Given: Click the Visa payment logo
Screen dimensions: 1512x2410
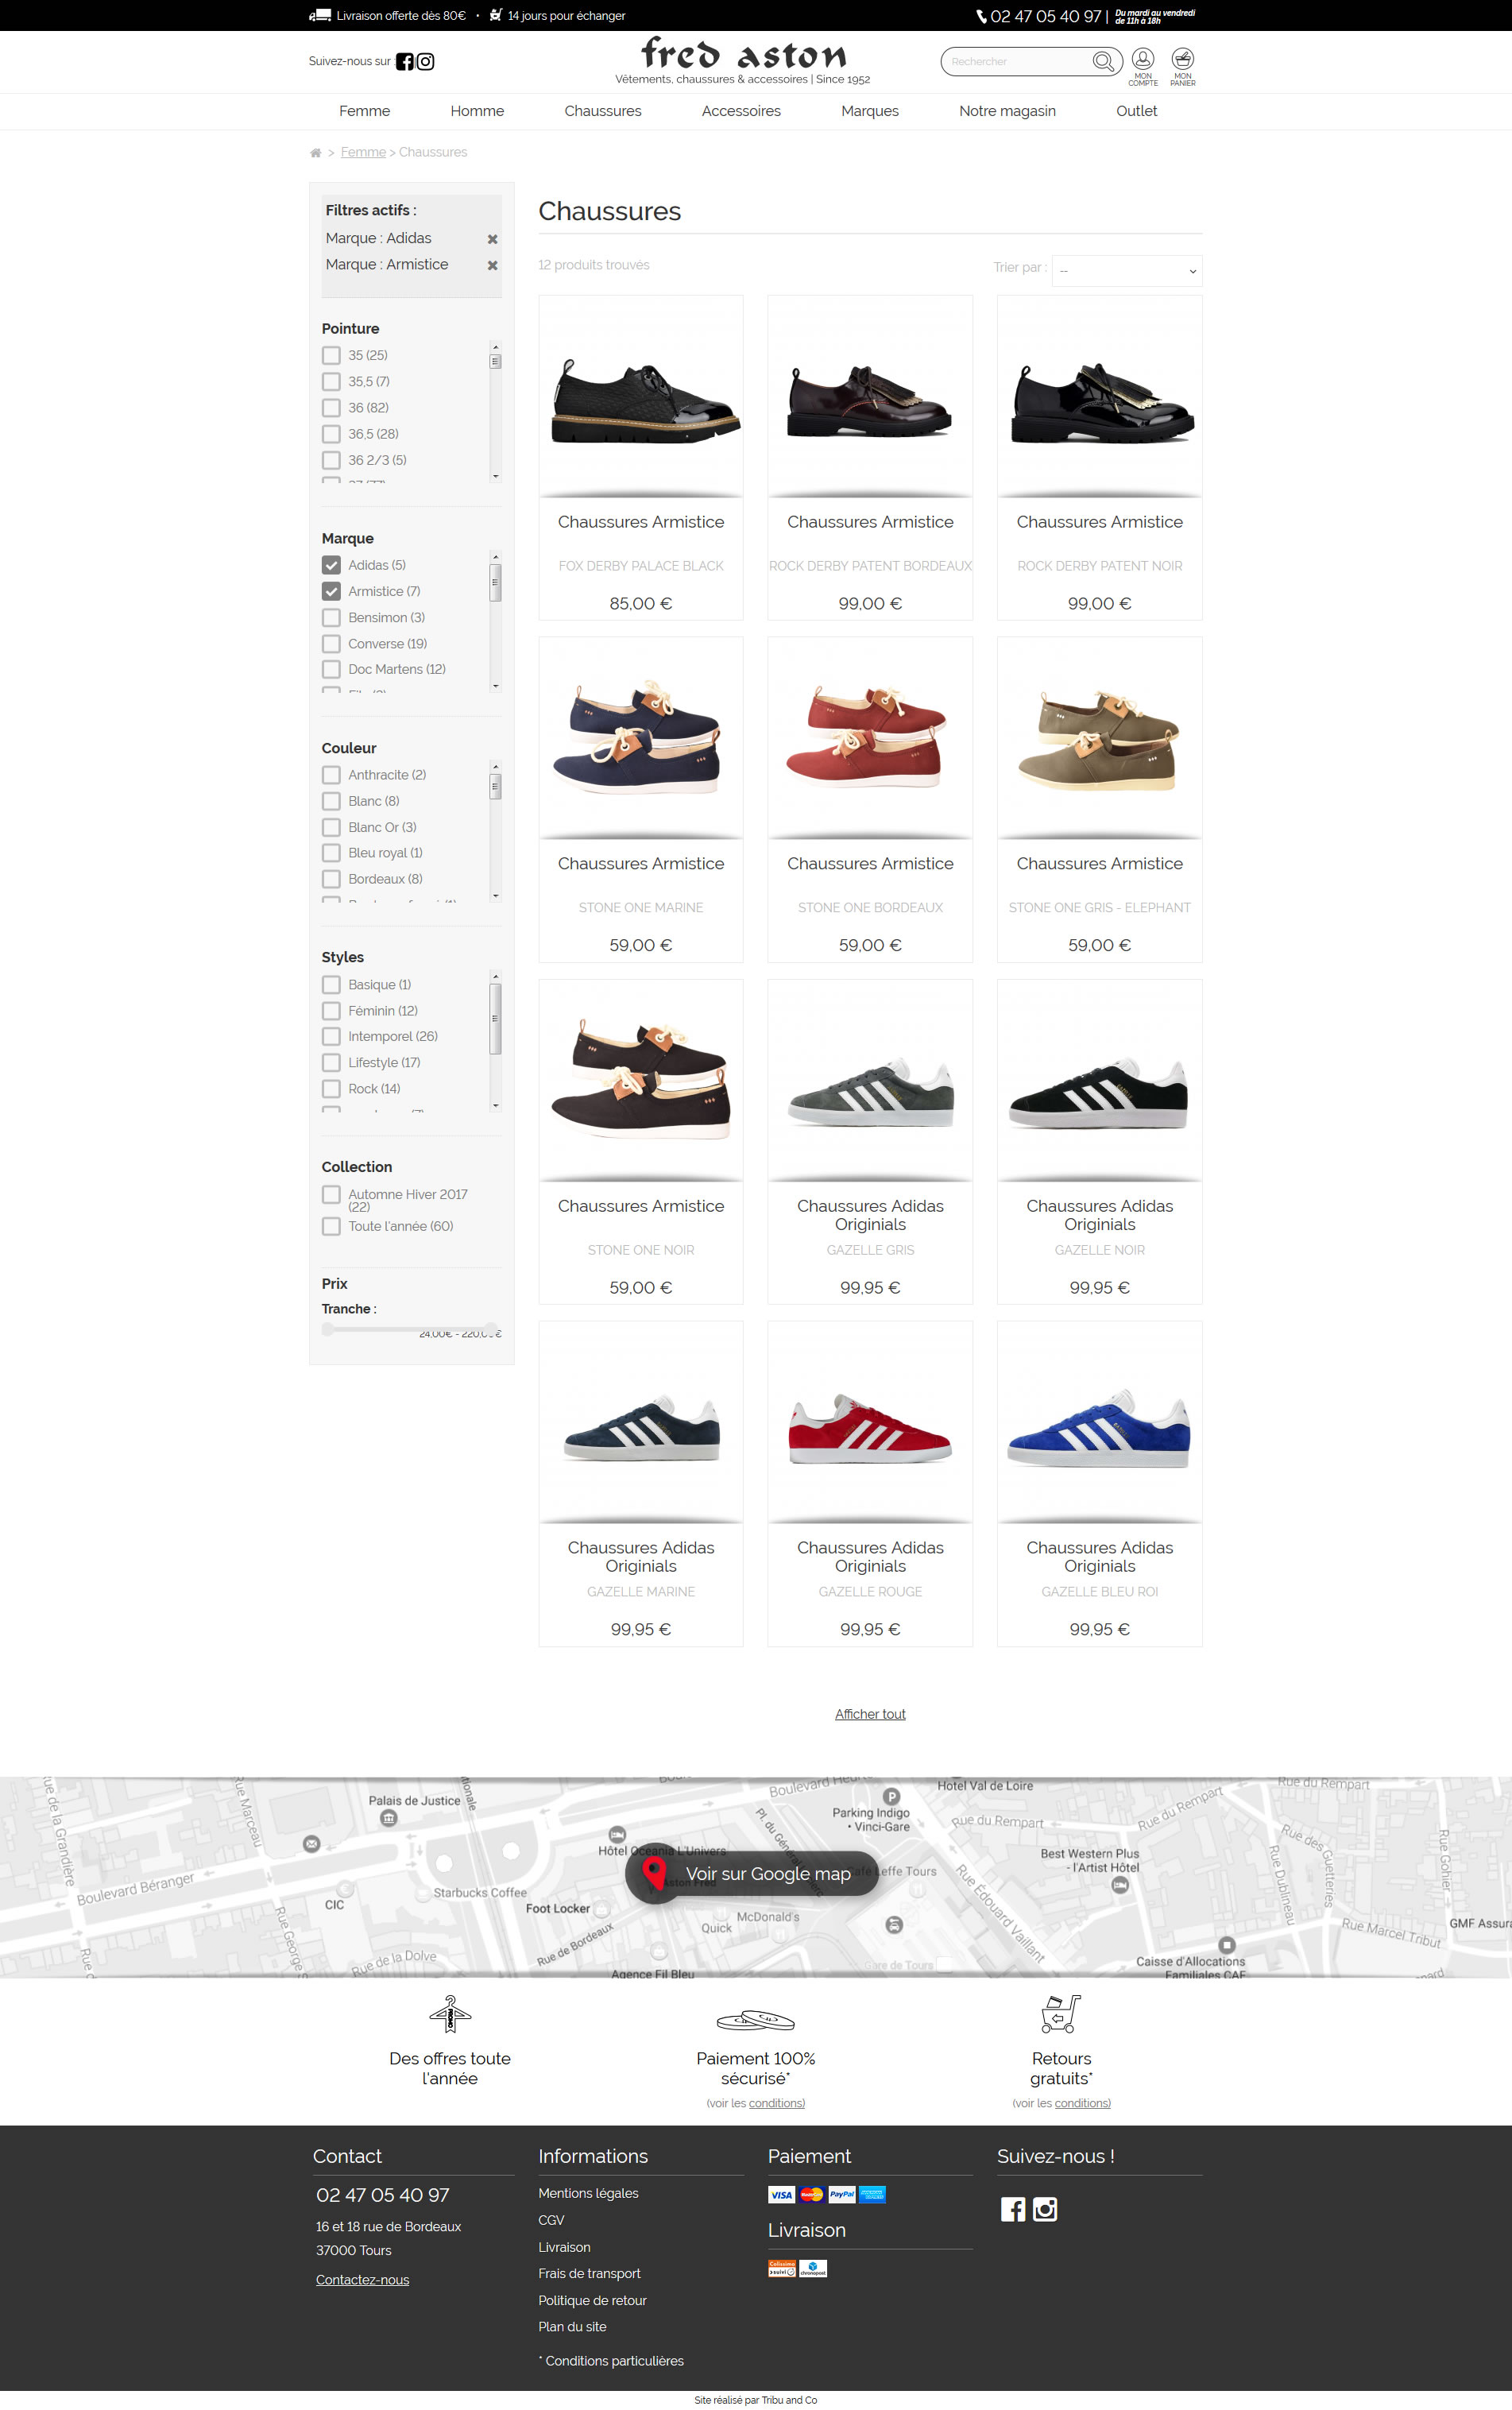Looking at the screenshot, I should click(x=782, y=2194).
